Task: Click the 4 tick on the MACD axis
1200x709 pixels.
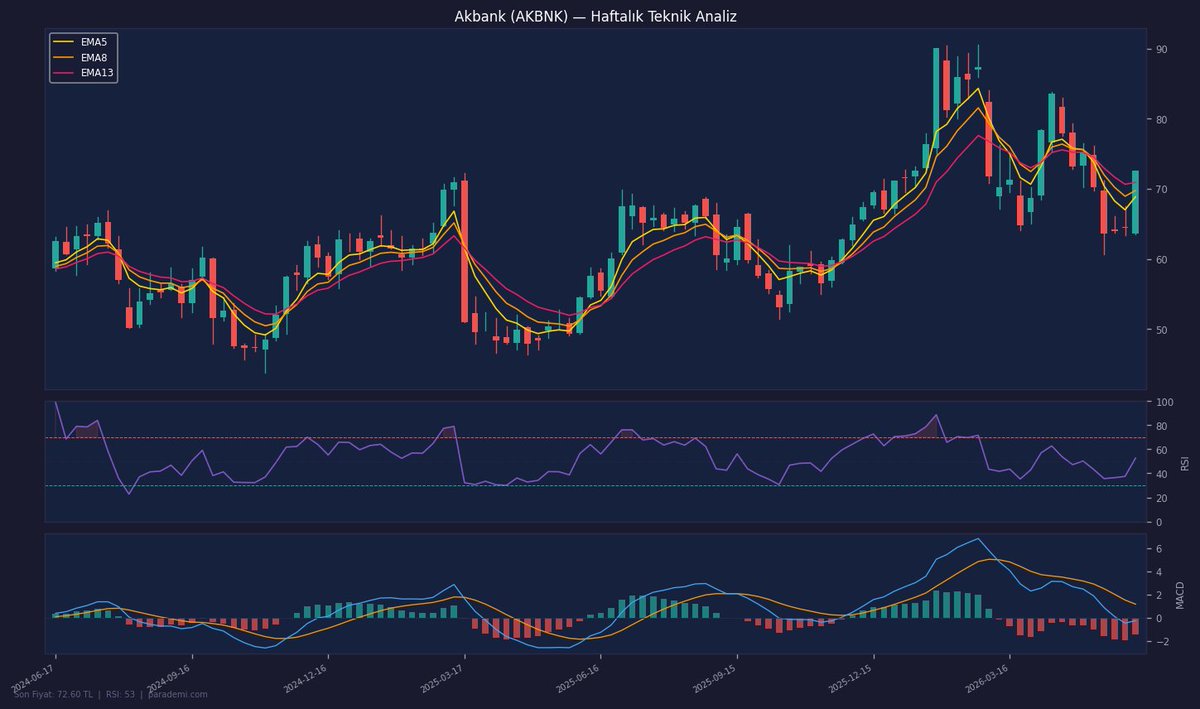Action: pos(1159,572)
